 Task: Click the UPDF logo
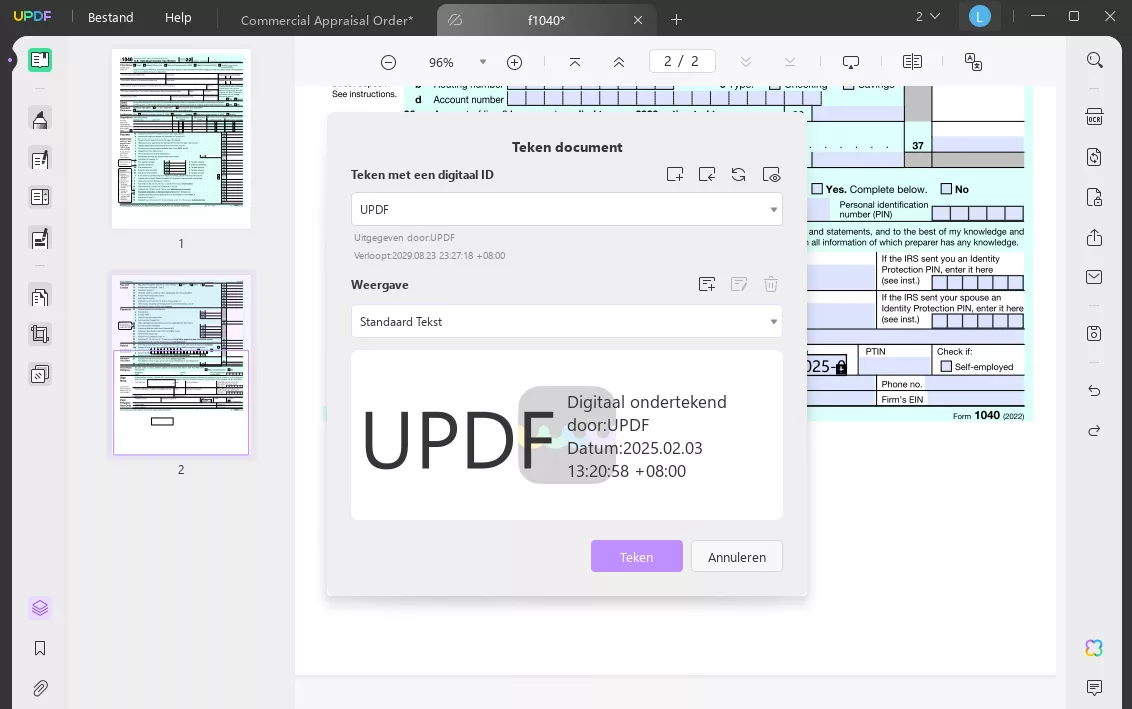point(32,16)
